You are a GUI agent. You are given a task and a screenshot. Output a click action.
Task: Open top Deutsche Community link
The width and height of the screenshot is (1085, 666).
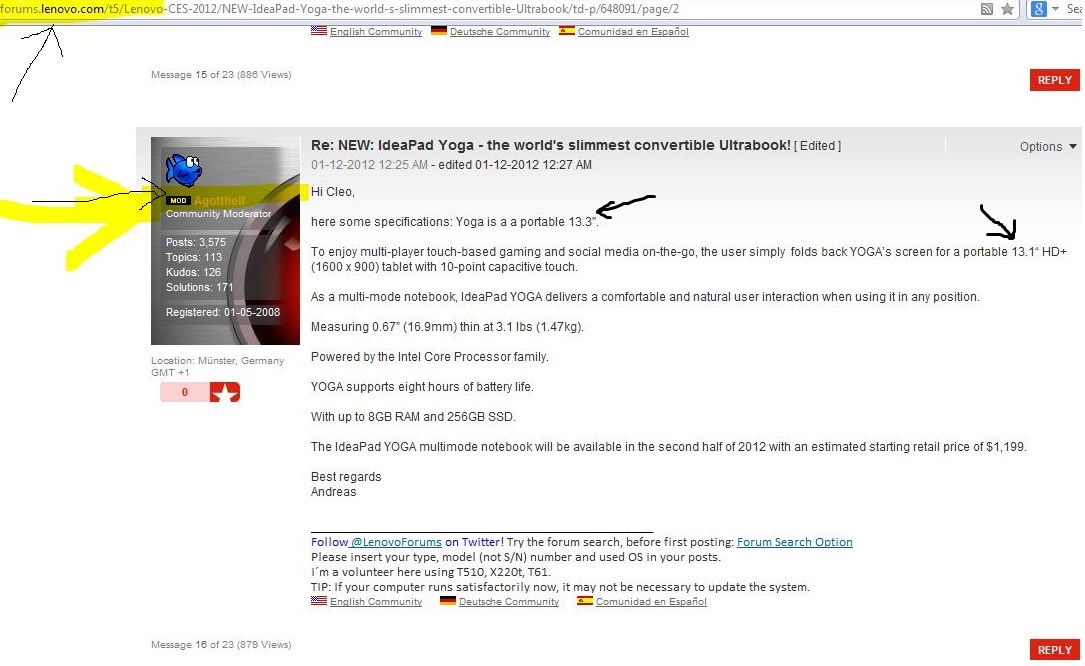[x=500, y=32]
